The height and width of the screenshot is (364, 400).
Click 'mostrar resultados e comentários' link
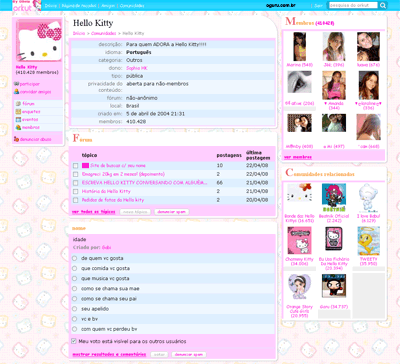pyautogui.click(x=109, y=354)
